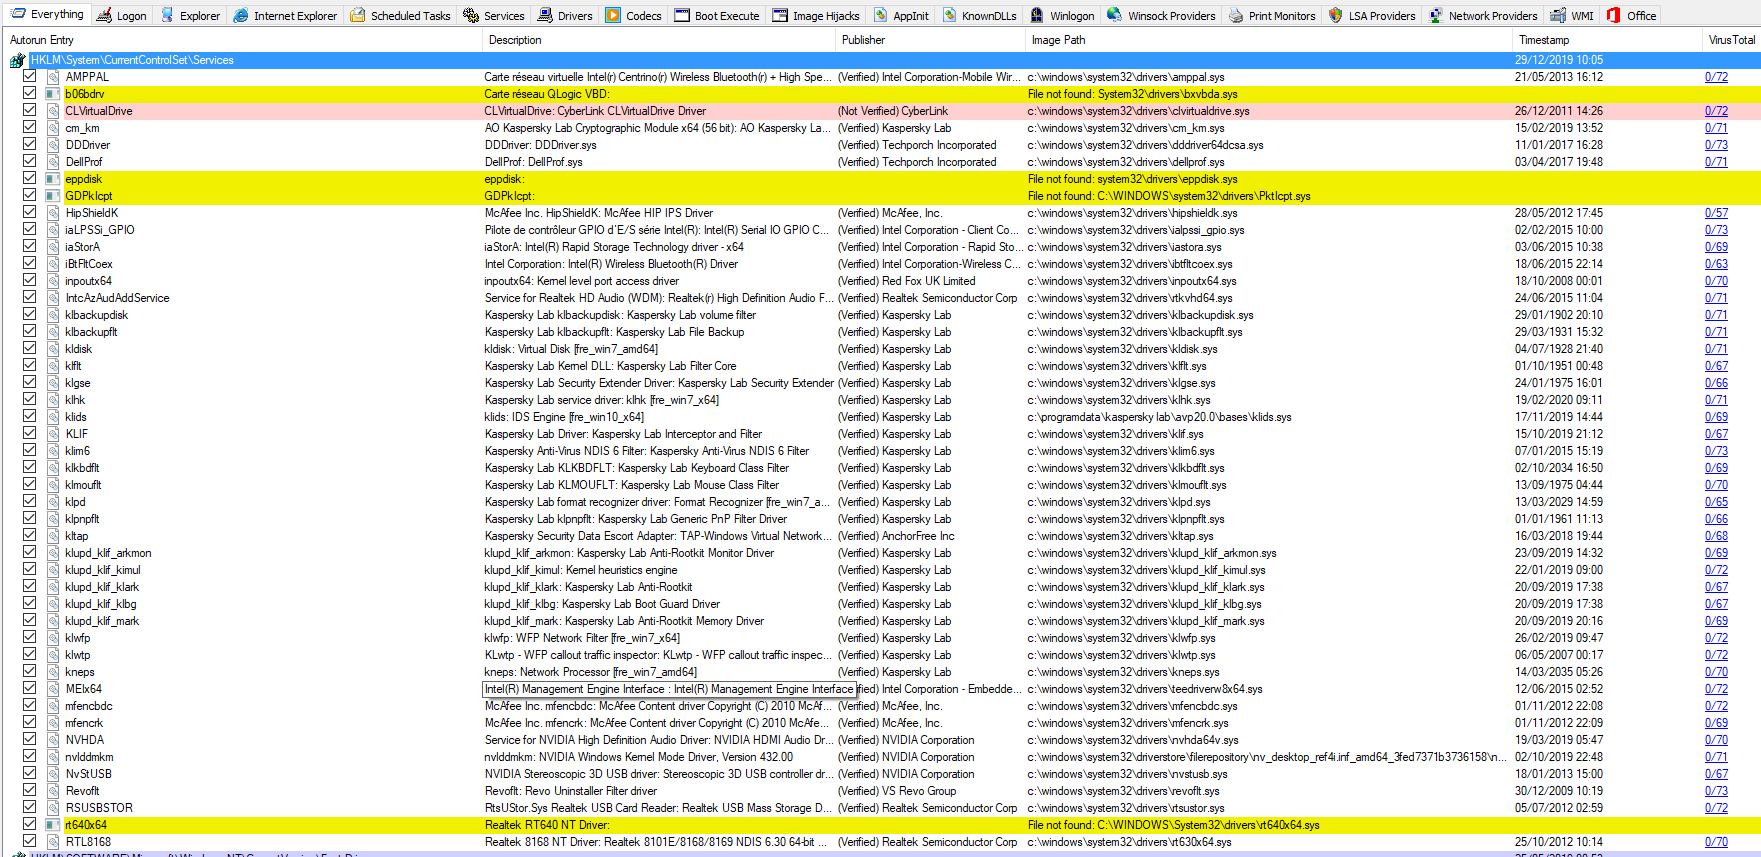Click the Logon tab icon

pos(104,15)
